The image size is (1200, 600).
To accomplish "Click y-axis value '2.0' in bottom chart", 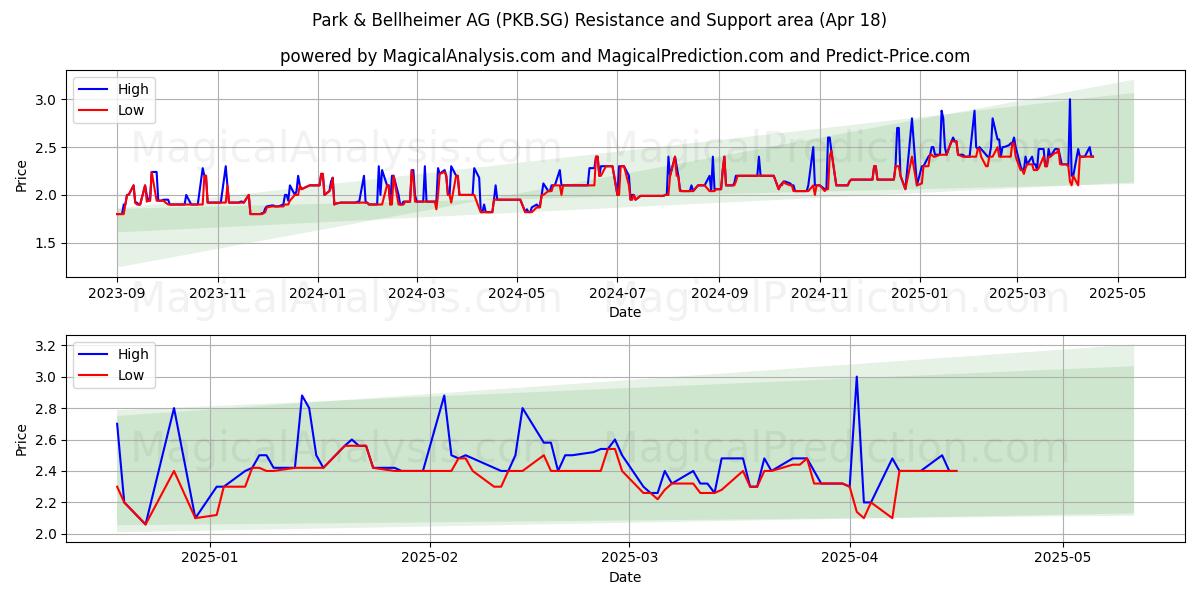I will (48, 534).
